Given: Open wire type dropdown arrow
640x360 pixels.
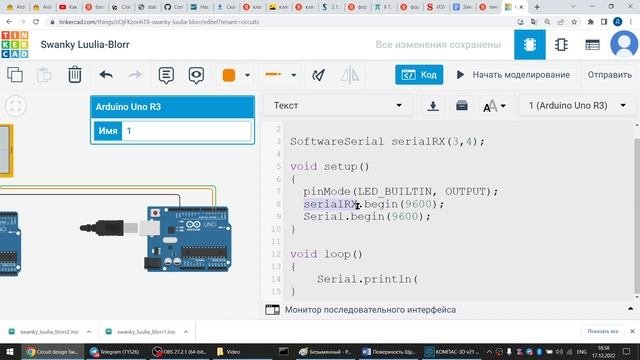Looking at the screenshot, I should point(293,75).
